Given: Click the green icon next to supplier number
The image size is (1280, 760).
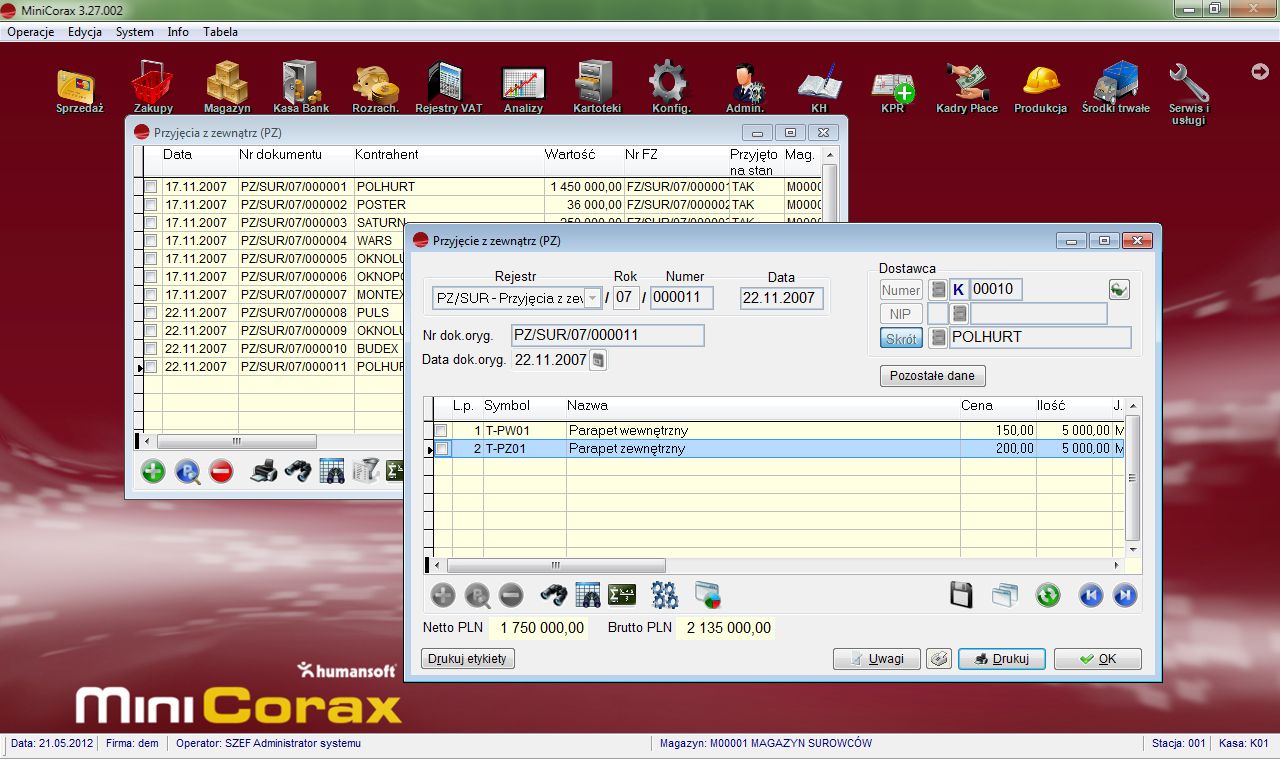Looking at the screenshot, I should coord(1119,290).
